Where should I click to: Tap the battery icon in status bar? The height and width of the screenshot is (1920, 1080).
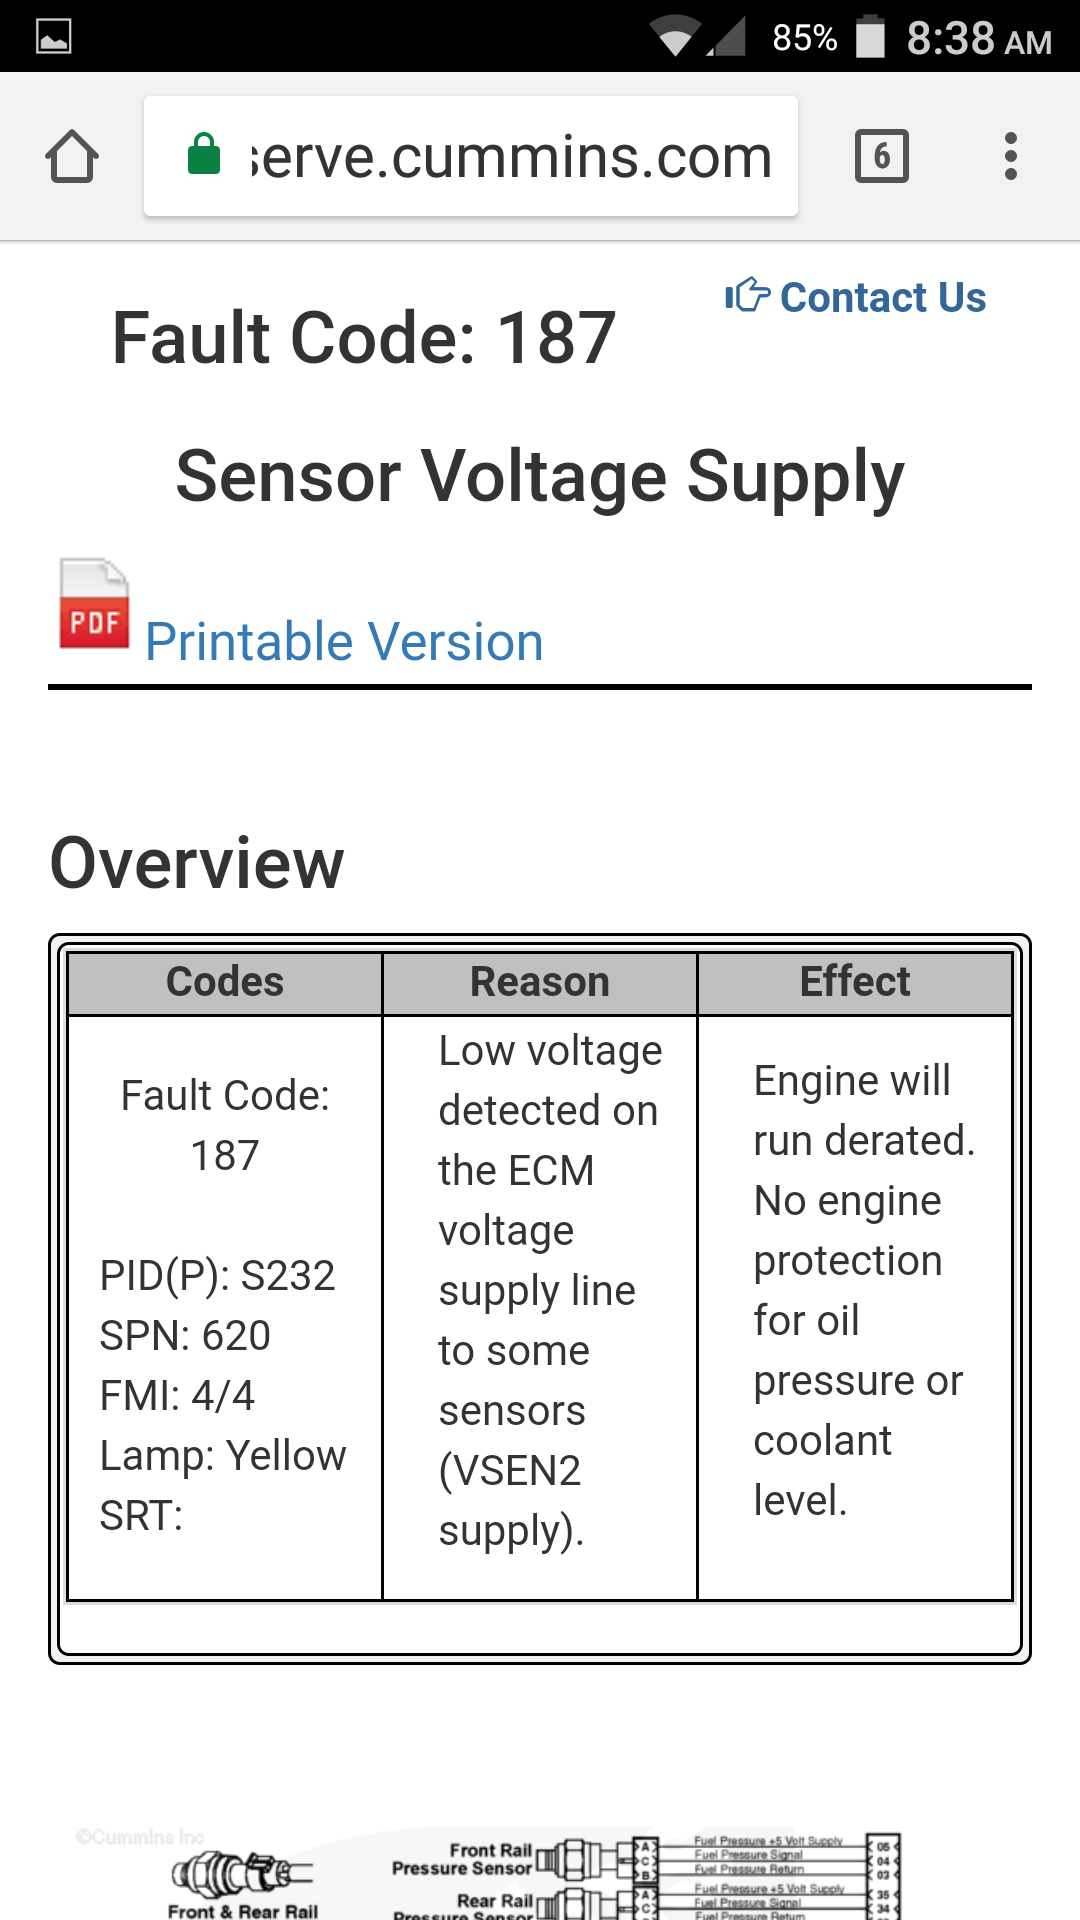coord(870,37)
